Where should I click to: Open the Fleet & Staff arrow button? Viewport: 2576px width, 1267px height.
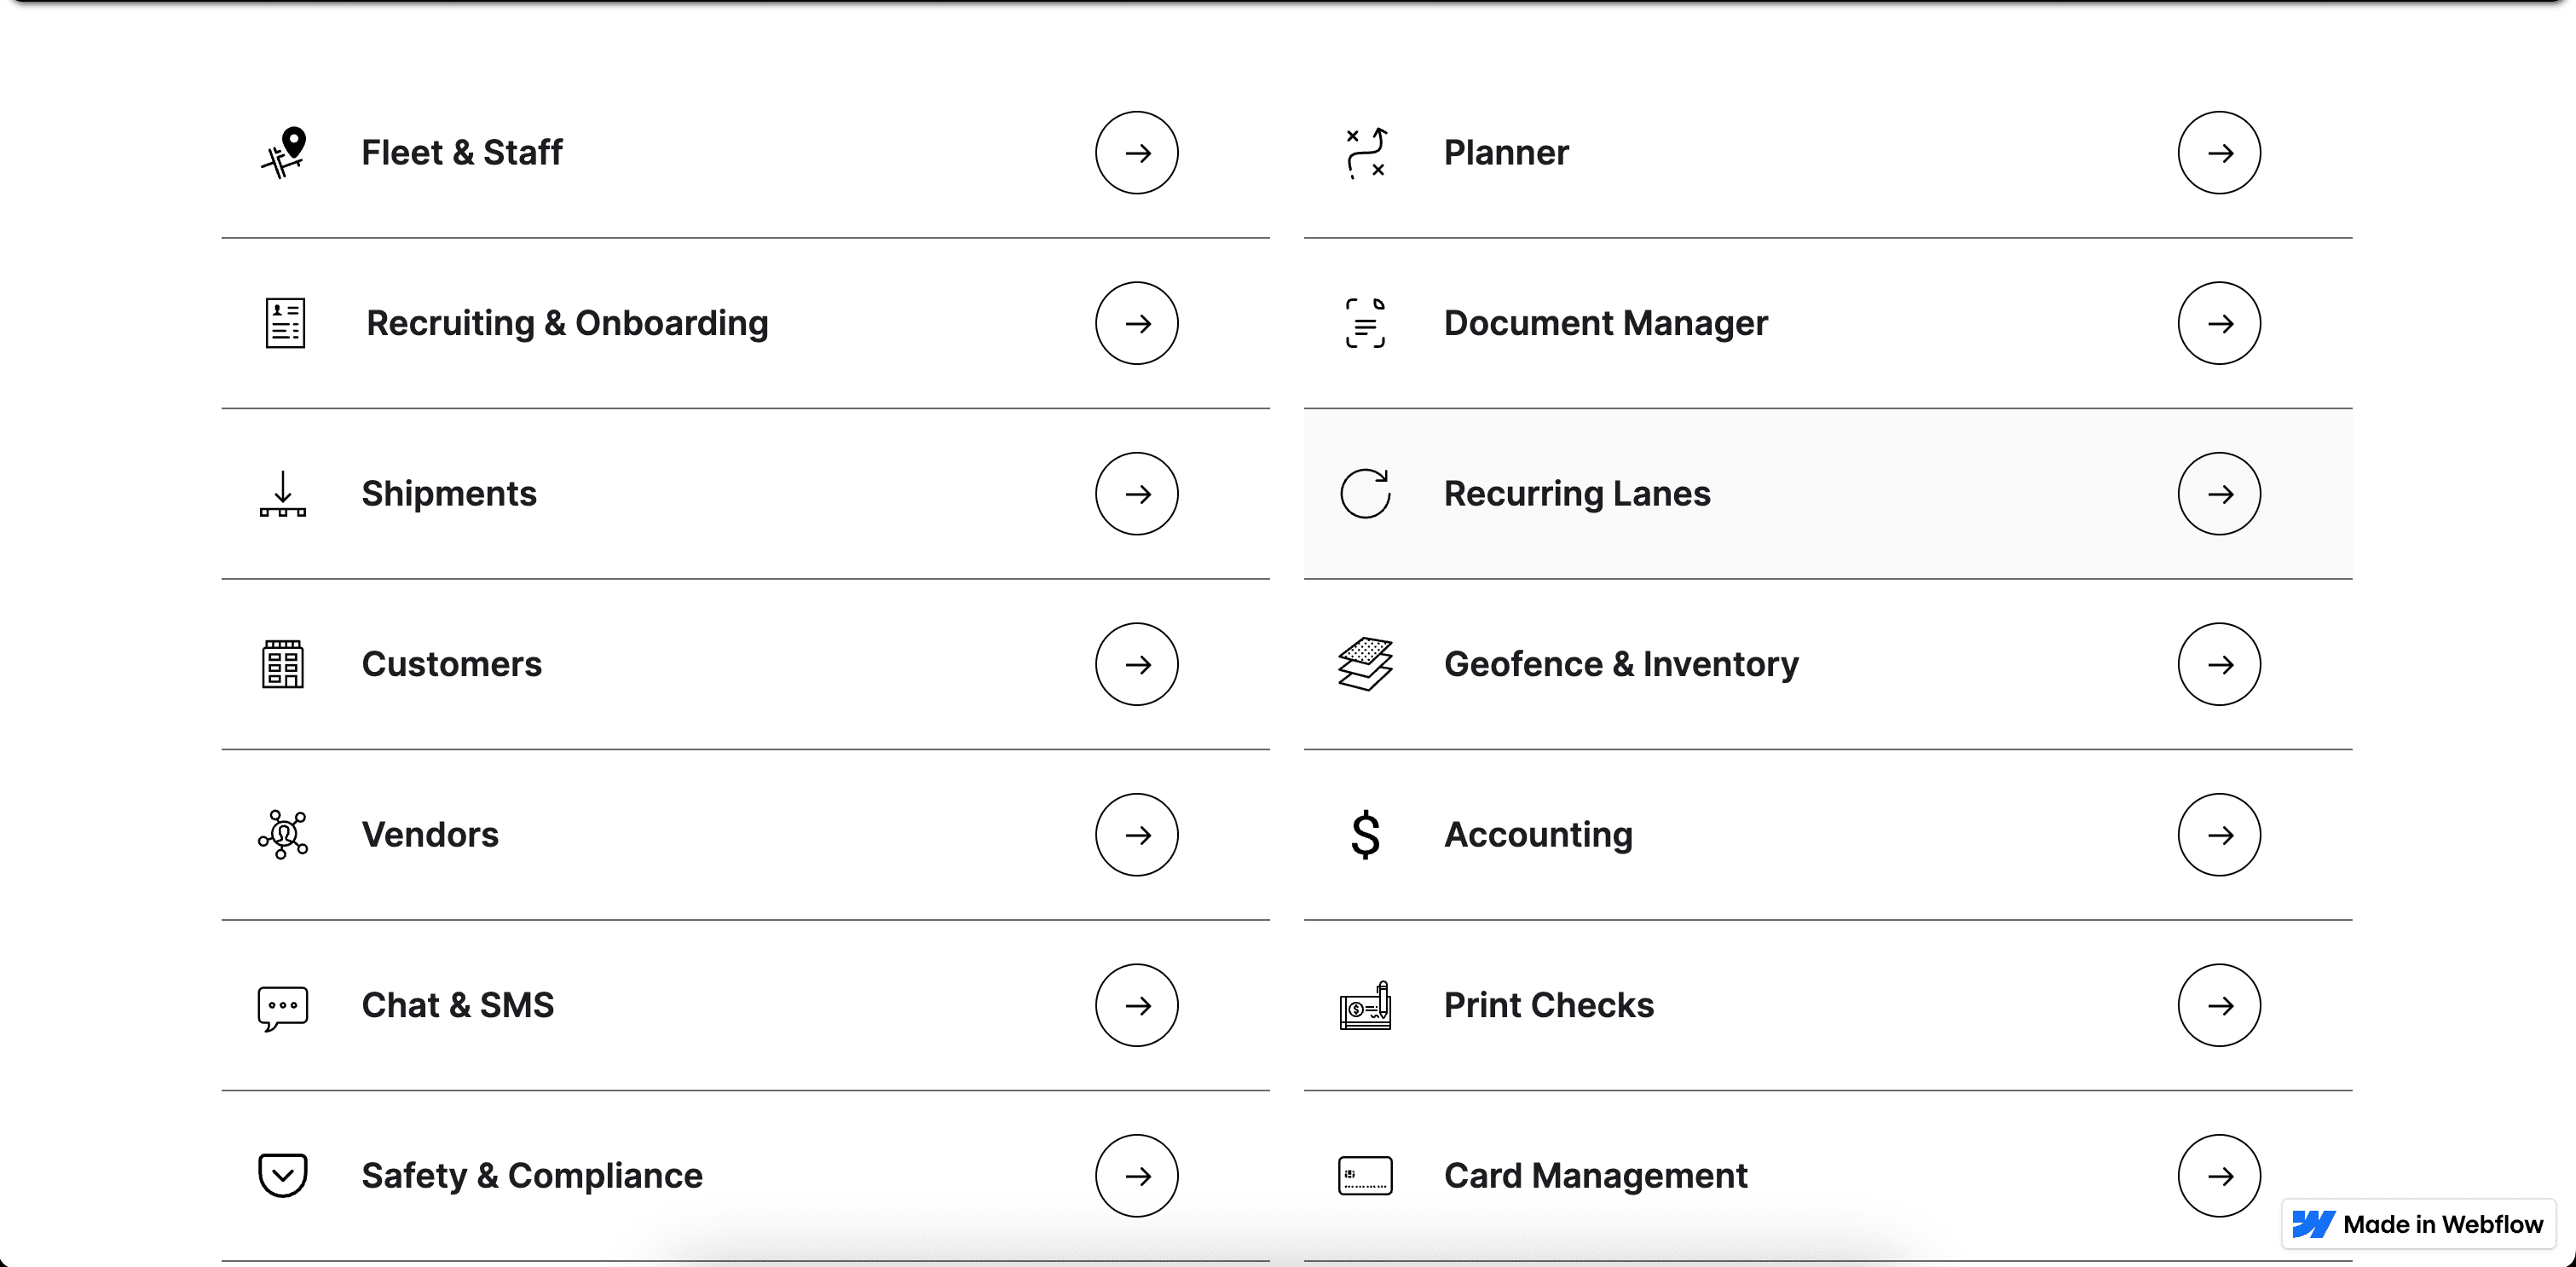click(1137, 152)
